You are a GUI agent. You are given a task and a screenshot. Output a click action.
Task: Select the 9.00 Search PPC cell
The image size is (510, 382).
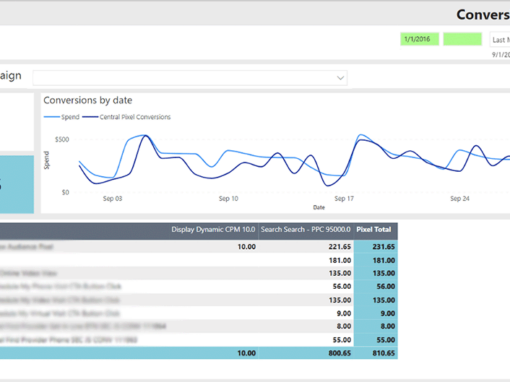[x=343, y=313]
